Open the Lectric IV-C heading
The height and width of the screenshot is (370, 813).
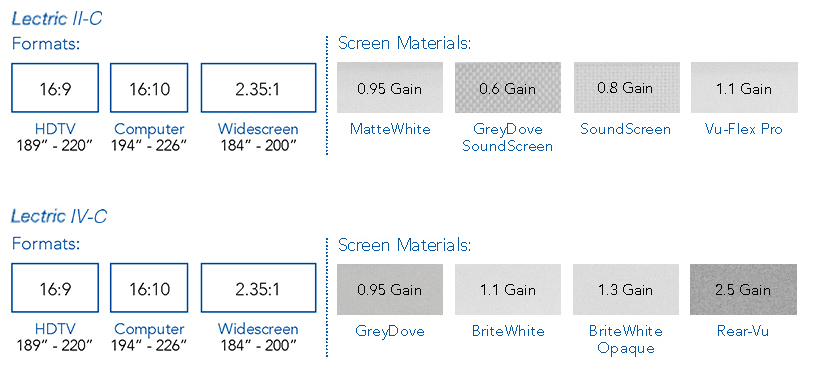[x=59, y=216]
